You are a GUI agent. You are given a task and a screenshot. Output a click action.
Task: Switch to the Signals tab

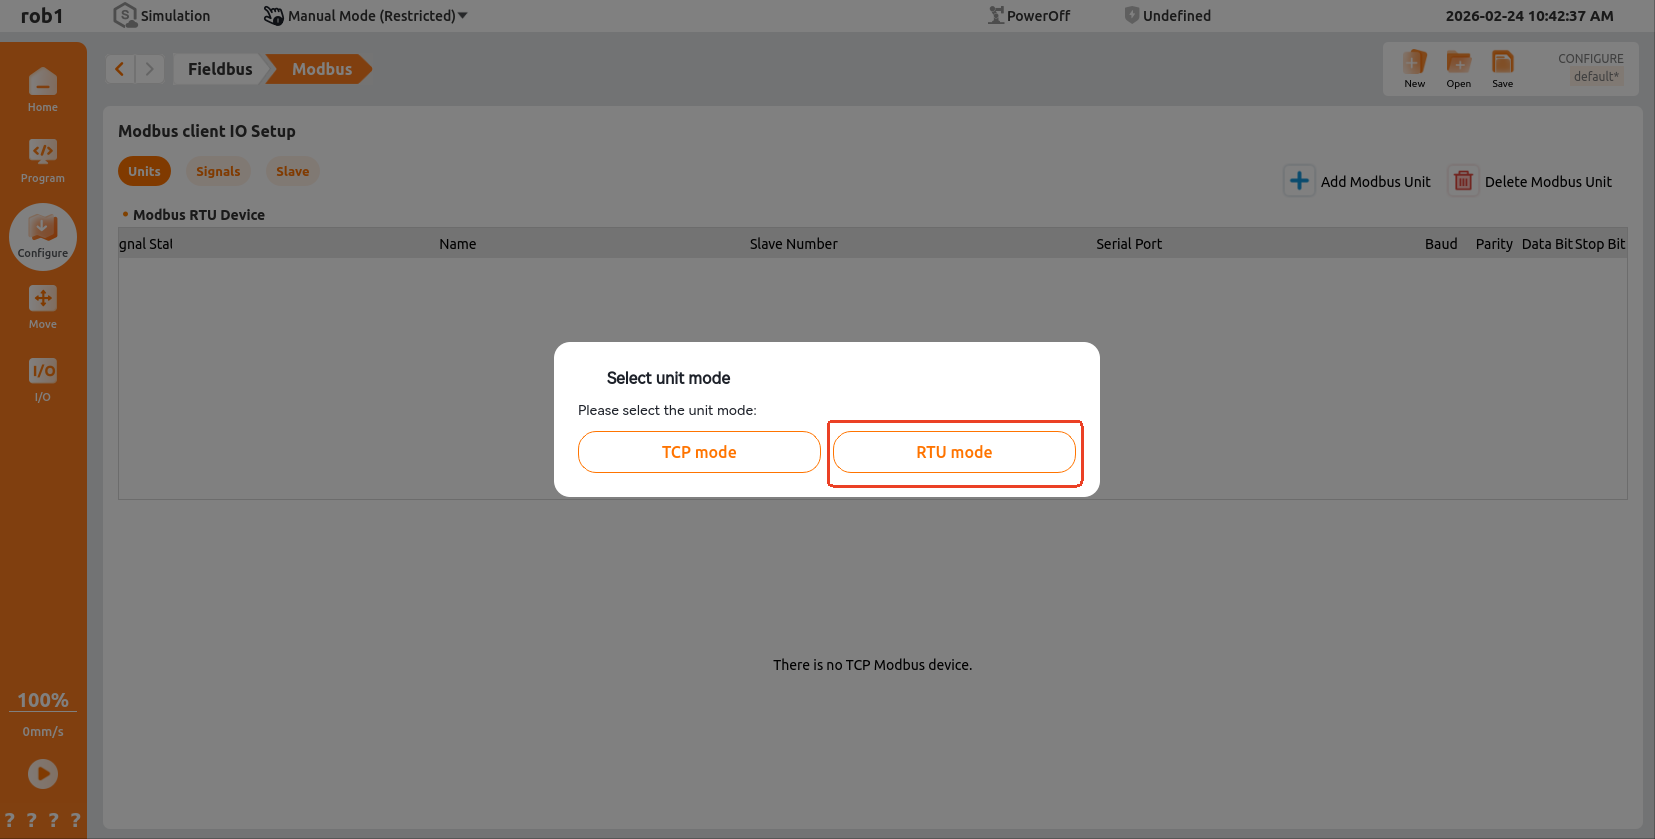coord(218,171)
